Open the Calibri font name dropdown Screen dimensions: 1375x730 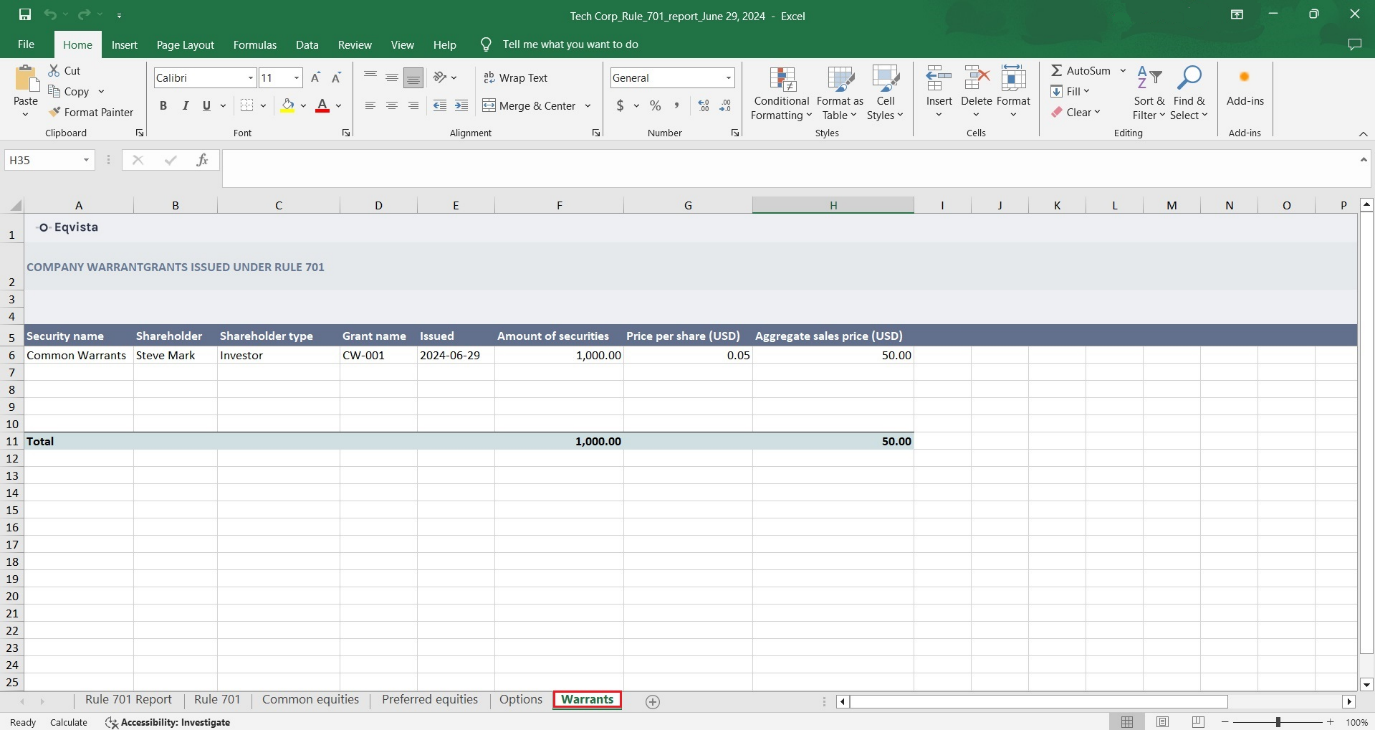pos(250,78)
